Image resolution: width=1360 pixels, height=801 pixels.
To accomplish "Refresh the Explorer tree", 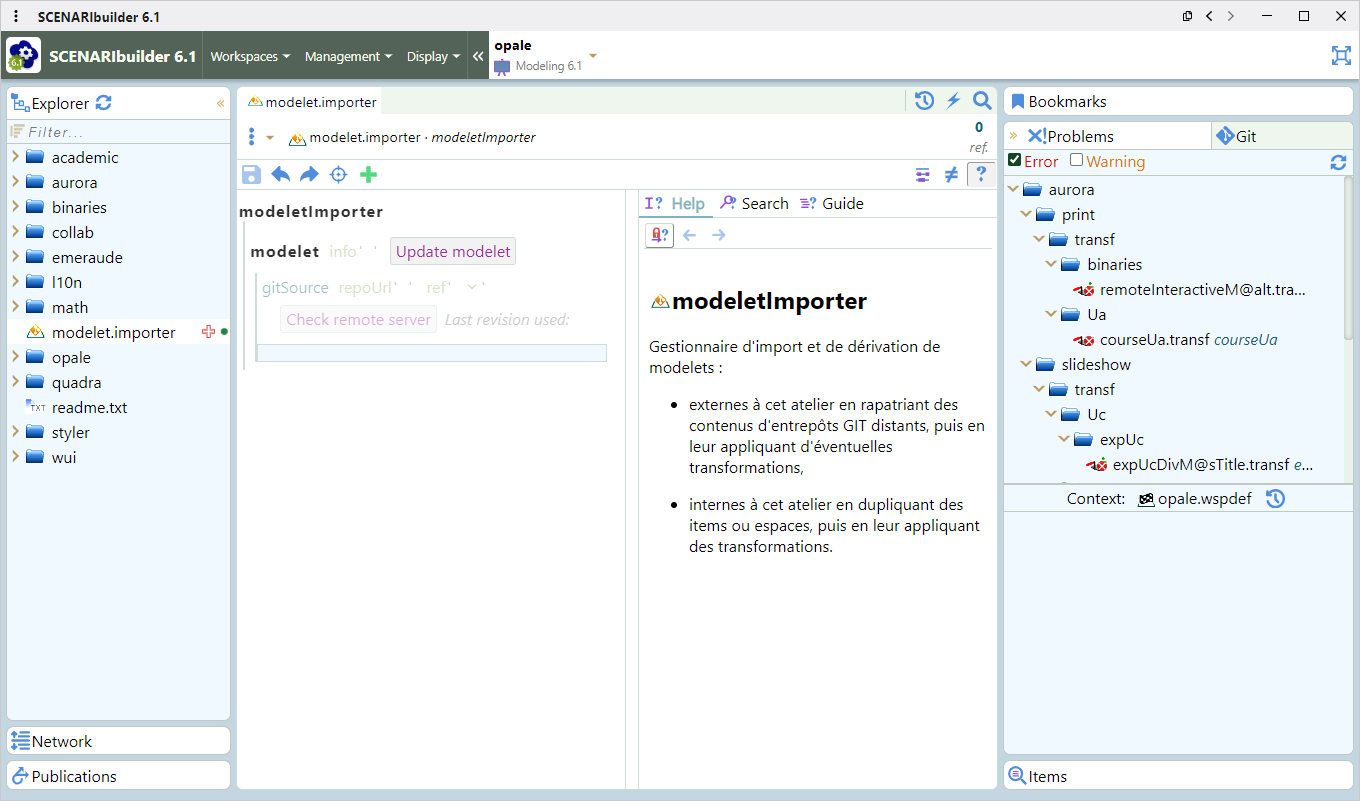I will [103, 102].
